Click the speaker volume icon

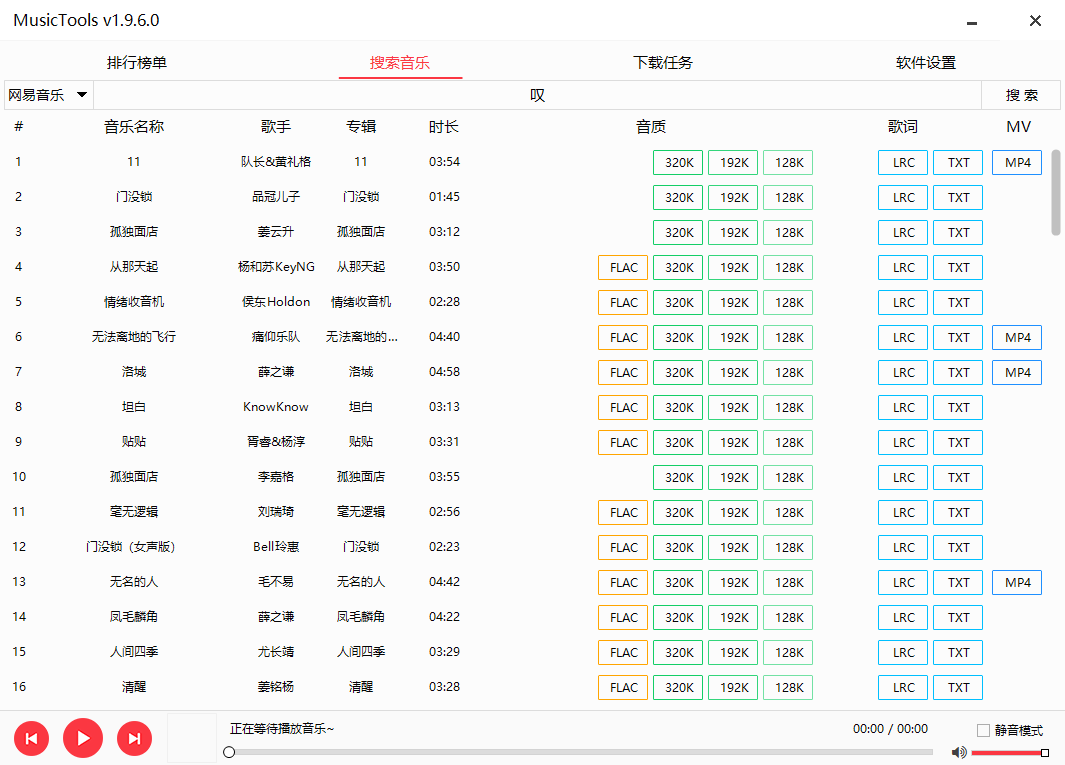pos(959,752)
